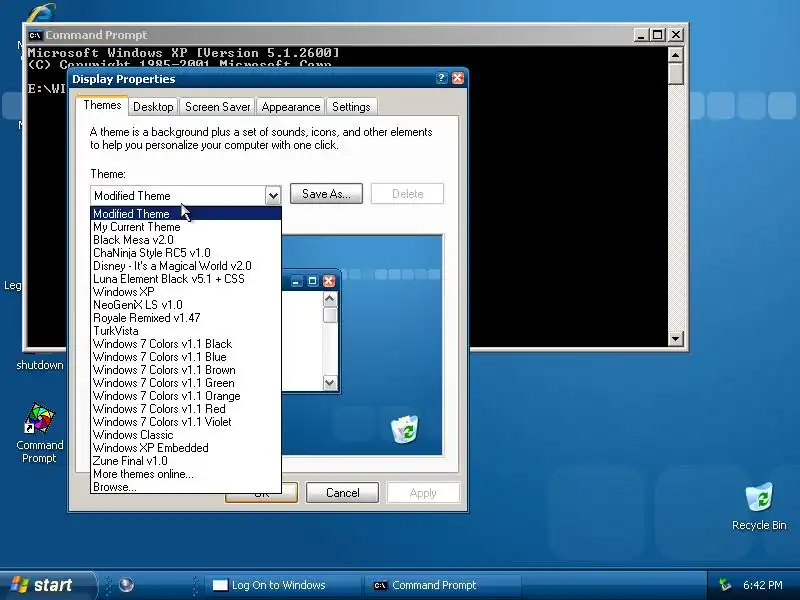Click the recycle bin in the theme preview
Screen dimensions: 800x600
[405, 429]
